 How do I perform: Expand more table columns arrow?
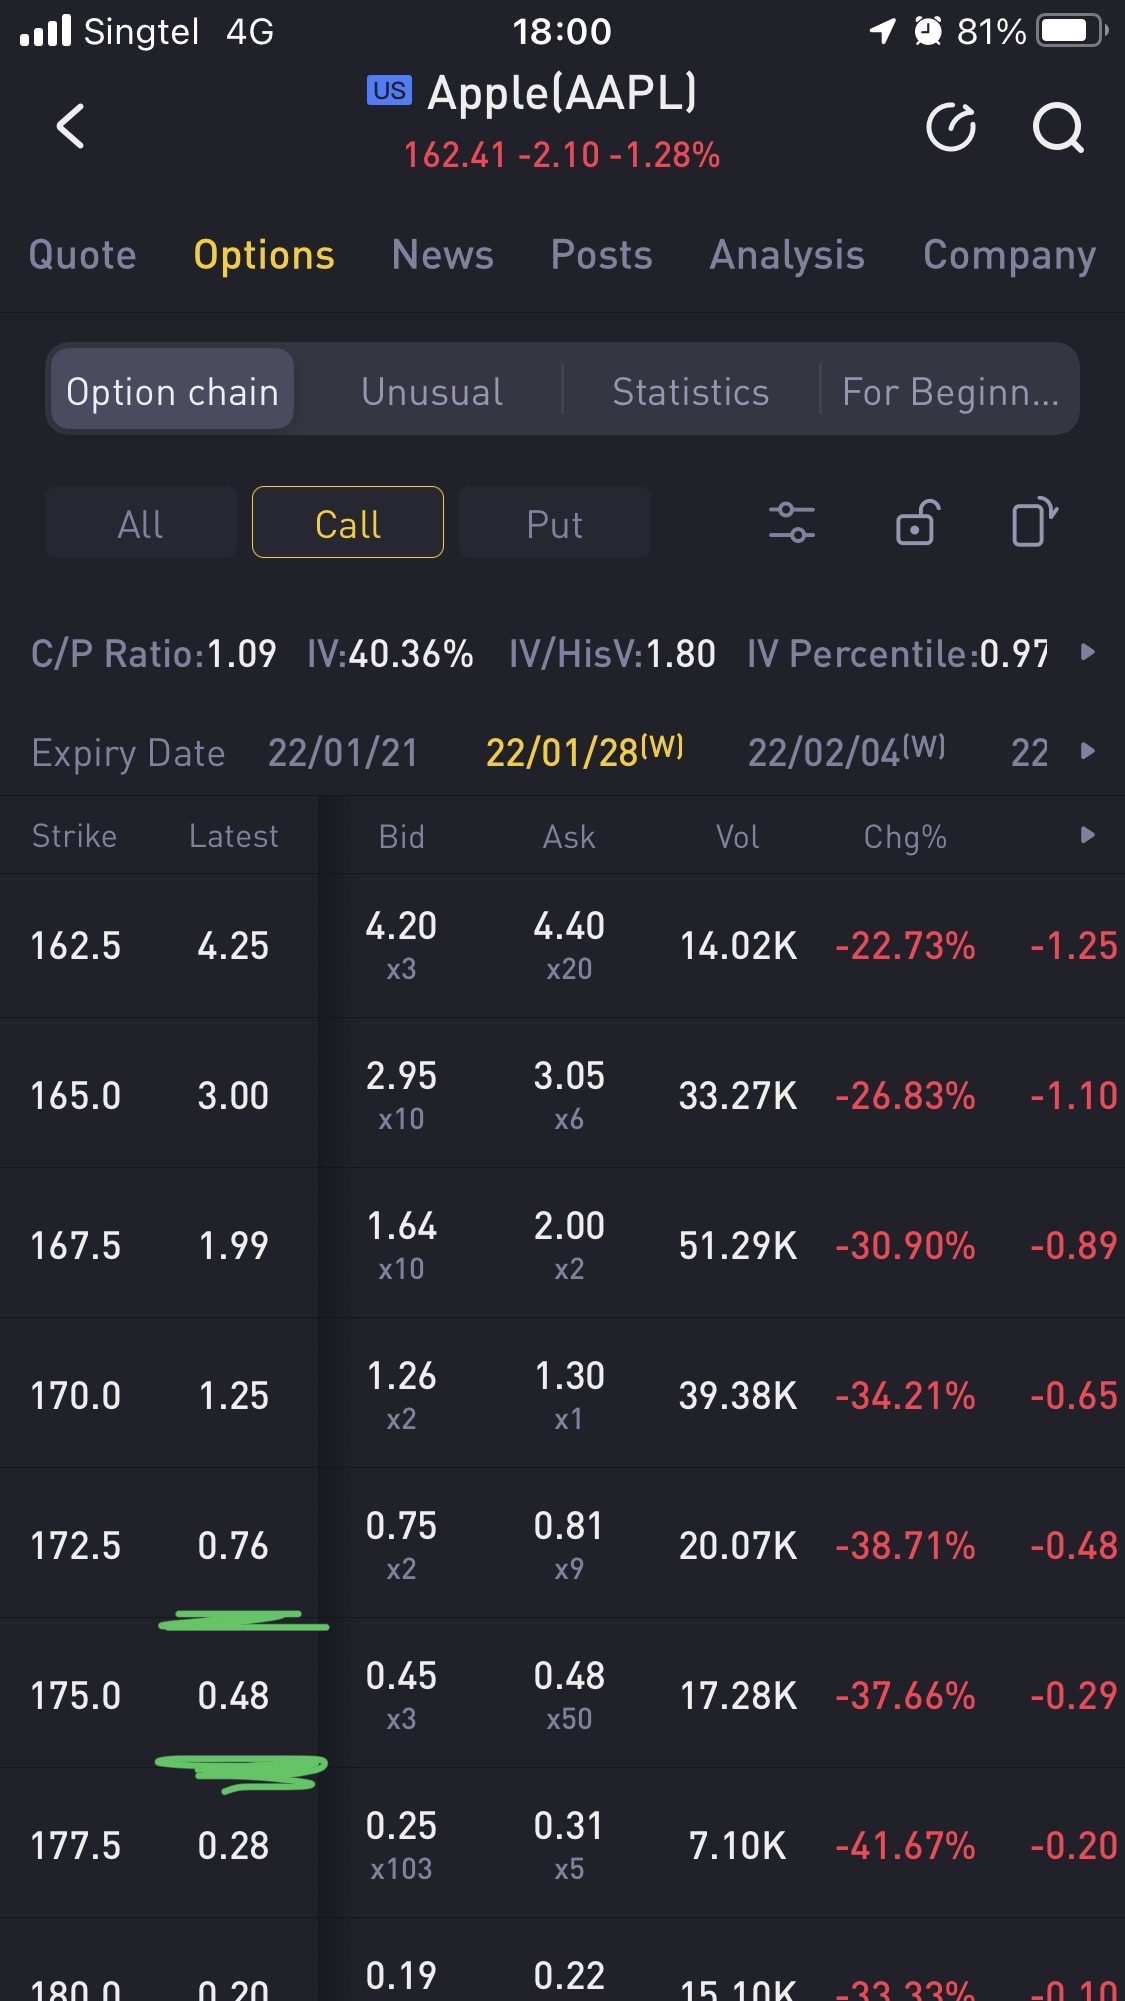point(1088,835)
